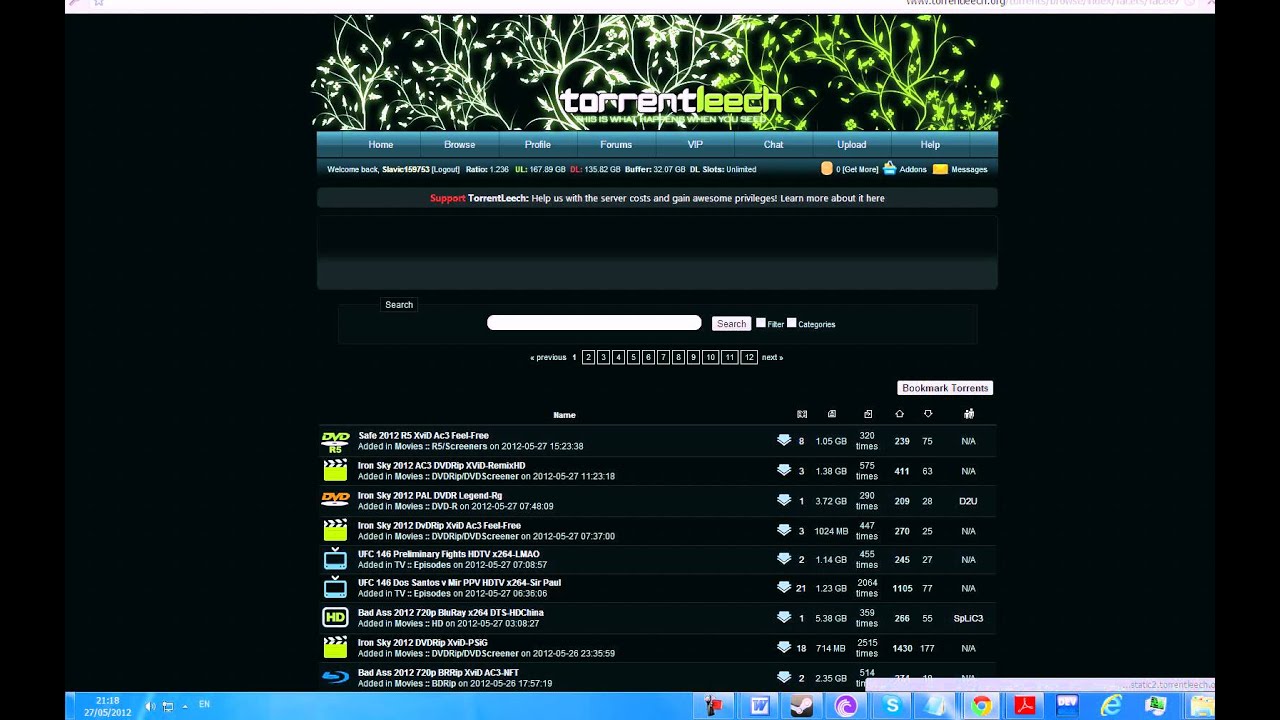Screen dimensions: 1280x720
Task: Sort by leechers down-arrow column icon
Action: click(928, 414)
